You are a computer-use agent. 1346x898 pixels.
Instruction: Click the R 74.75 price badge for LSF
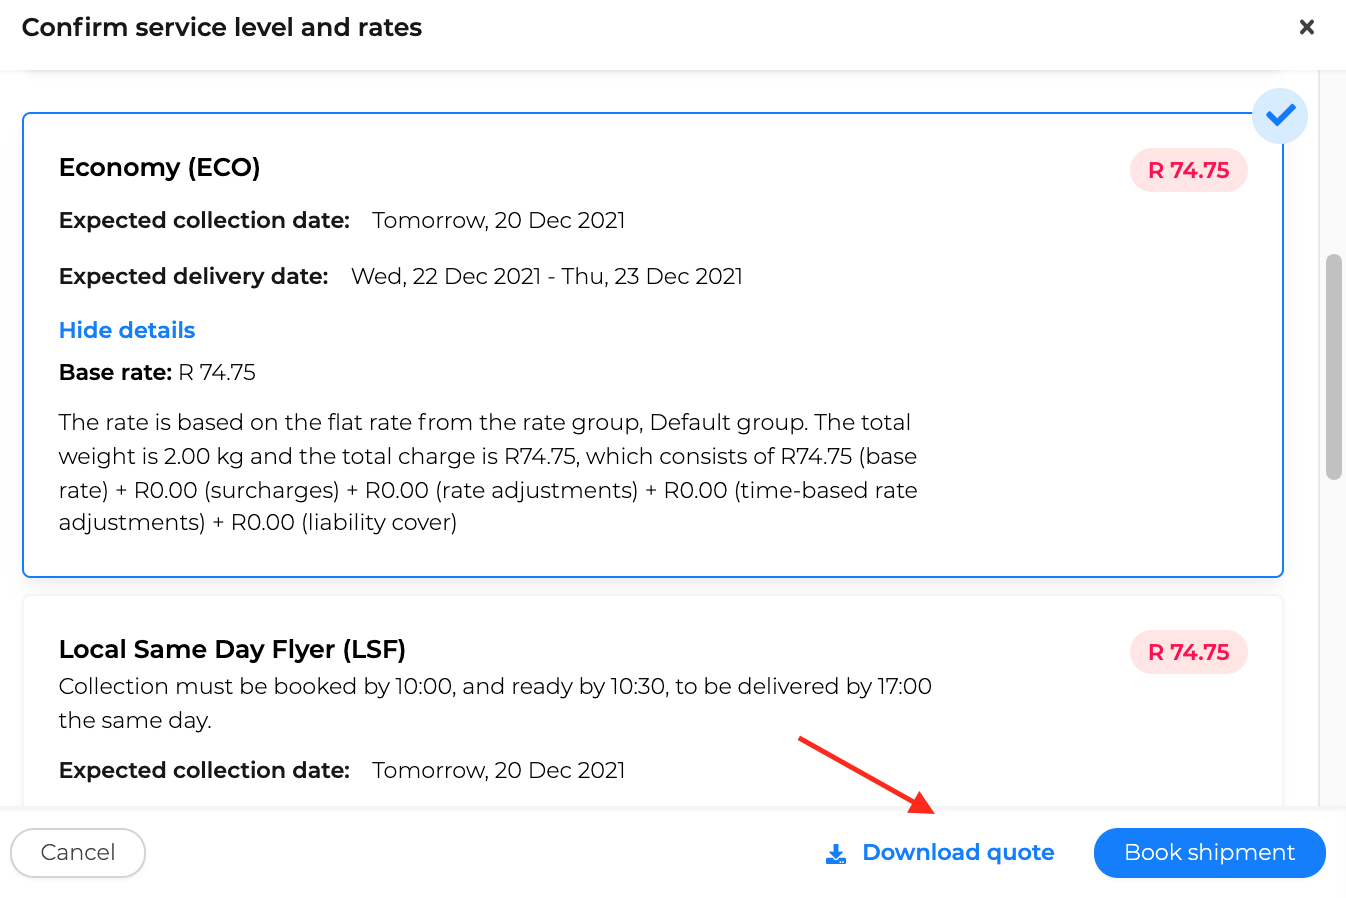coord(1188,652)
